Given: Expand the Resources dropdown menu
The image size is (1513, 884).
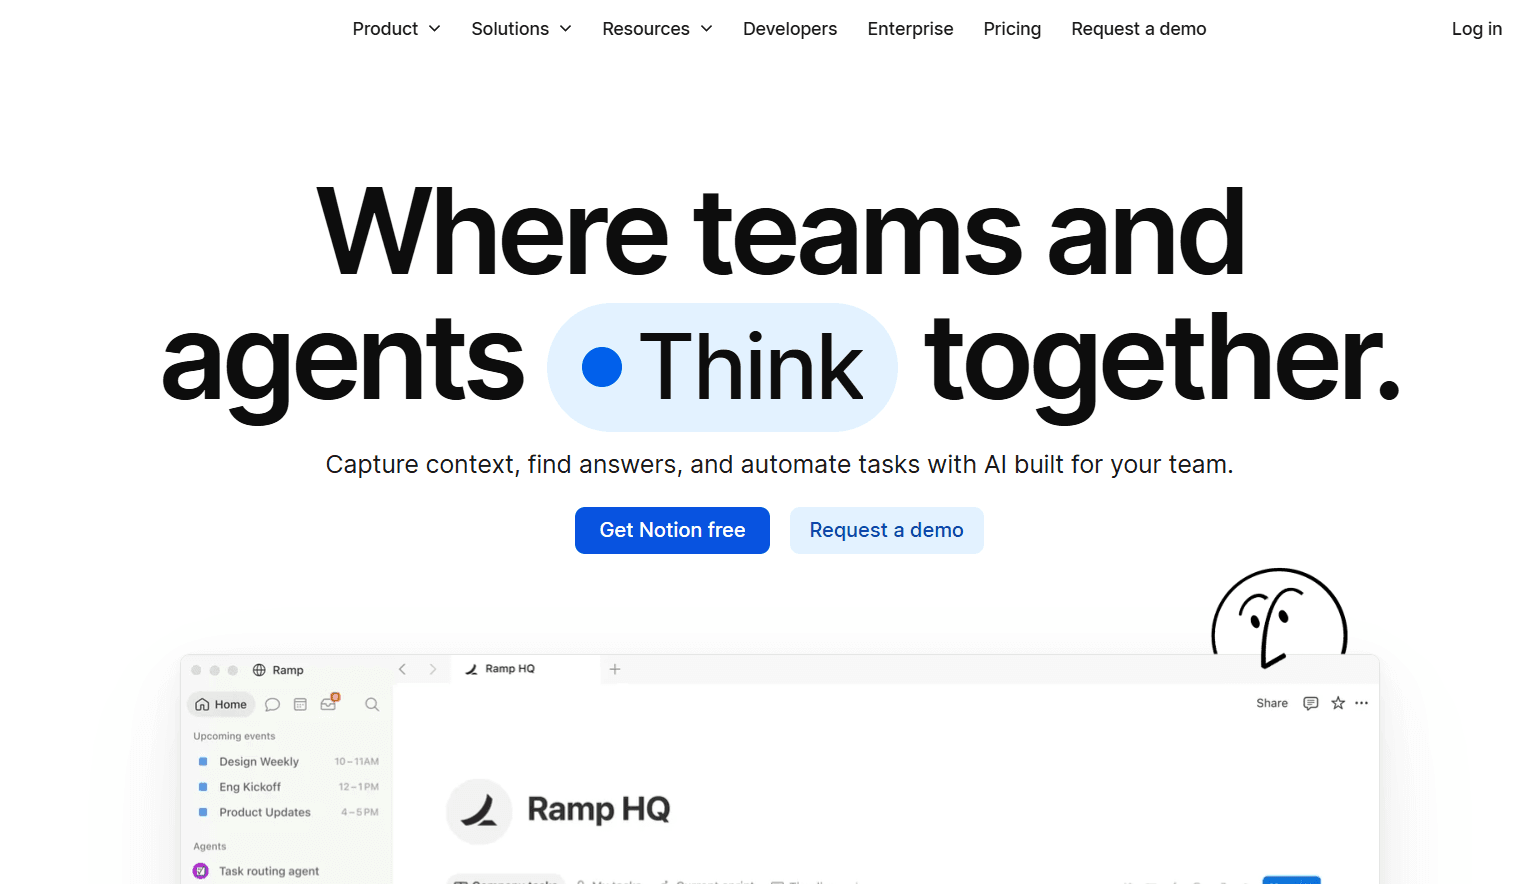Looking at the screenshot, I should pyautogui.click(x=657, y=29).
